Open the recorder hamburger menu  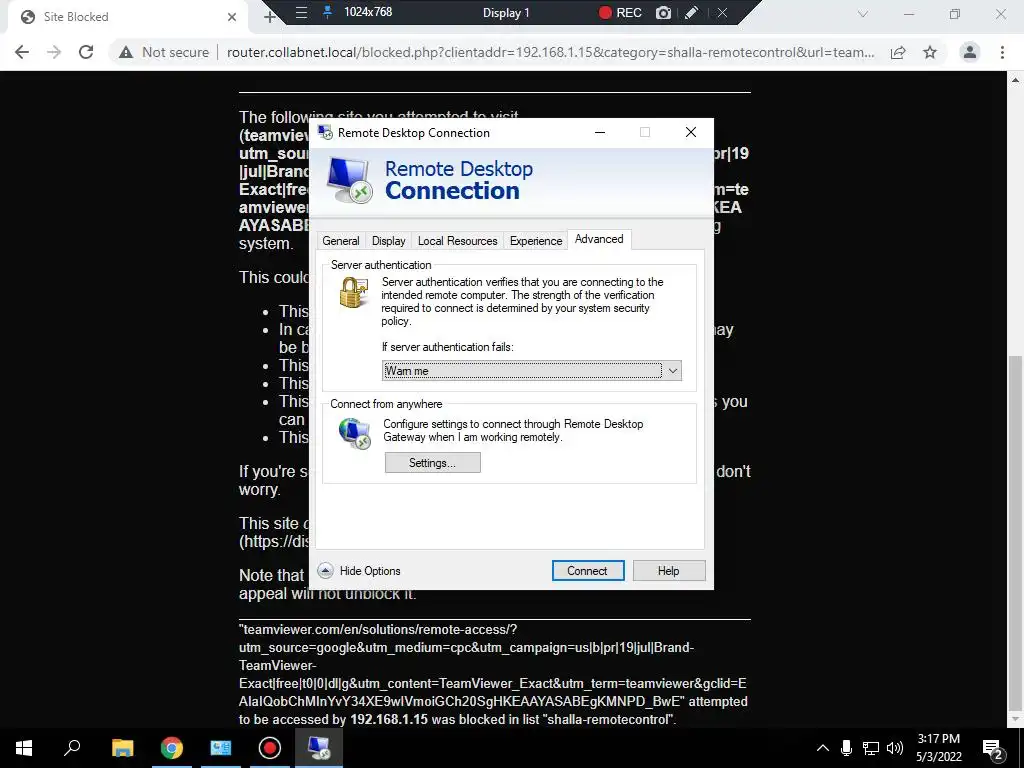(301, 12)
